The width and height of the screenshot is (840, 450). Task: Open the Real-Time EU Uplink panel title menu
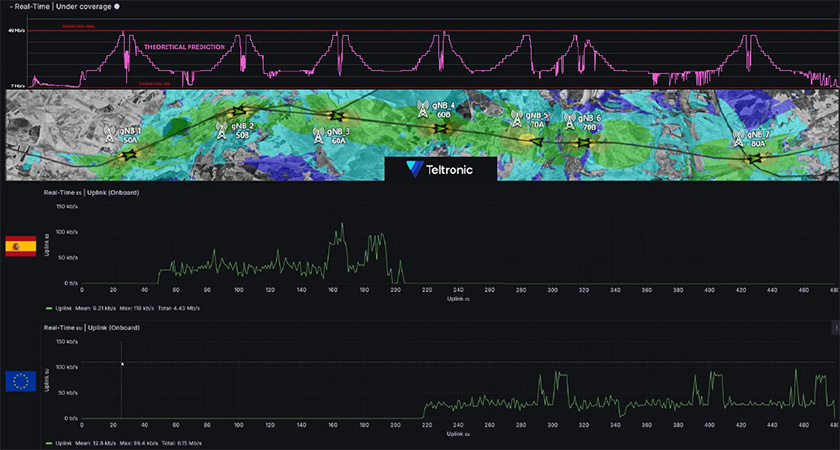[92, 327]
